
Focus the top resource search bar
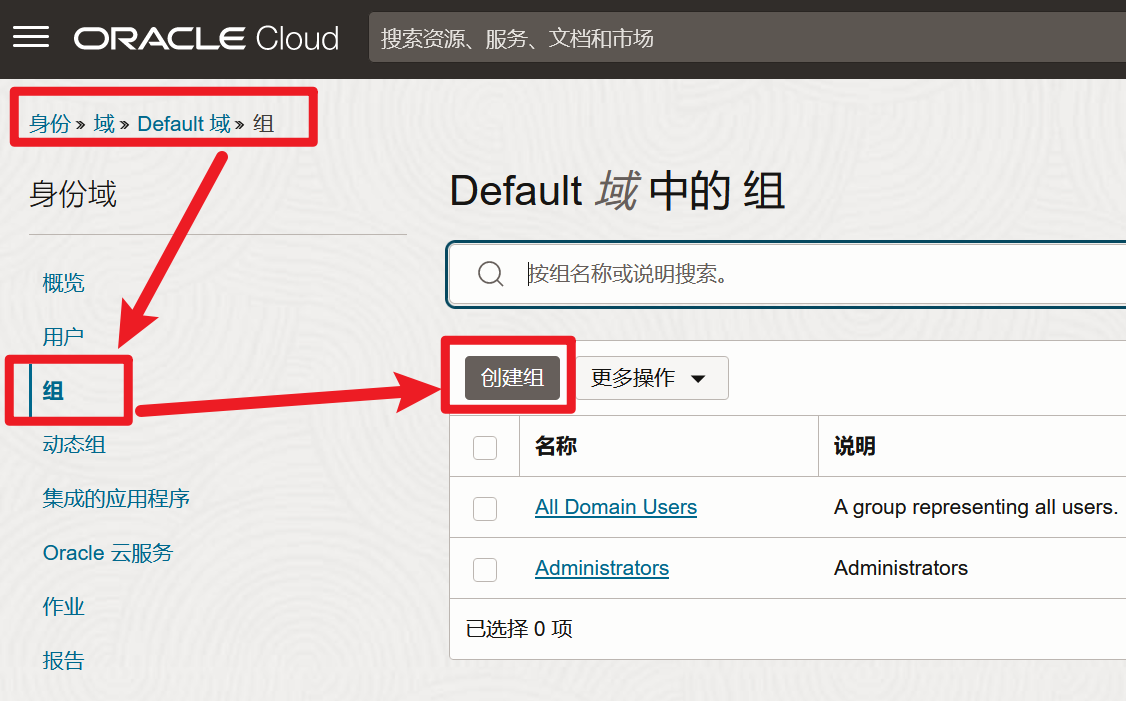(x=747, y=37)
